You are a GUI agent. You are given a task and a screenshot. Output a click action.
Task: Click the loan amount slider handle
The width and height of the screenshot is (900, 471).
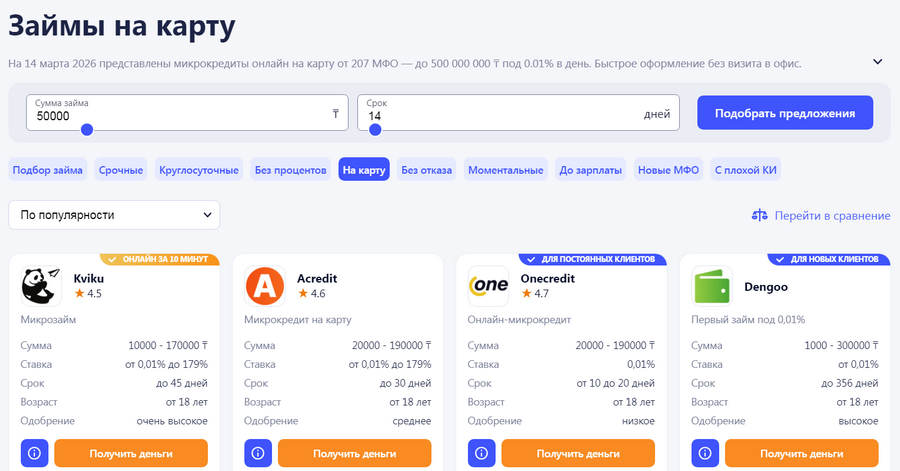pyautogui.click(x=87, y=130)
